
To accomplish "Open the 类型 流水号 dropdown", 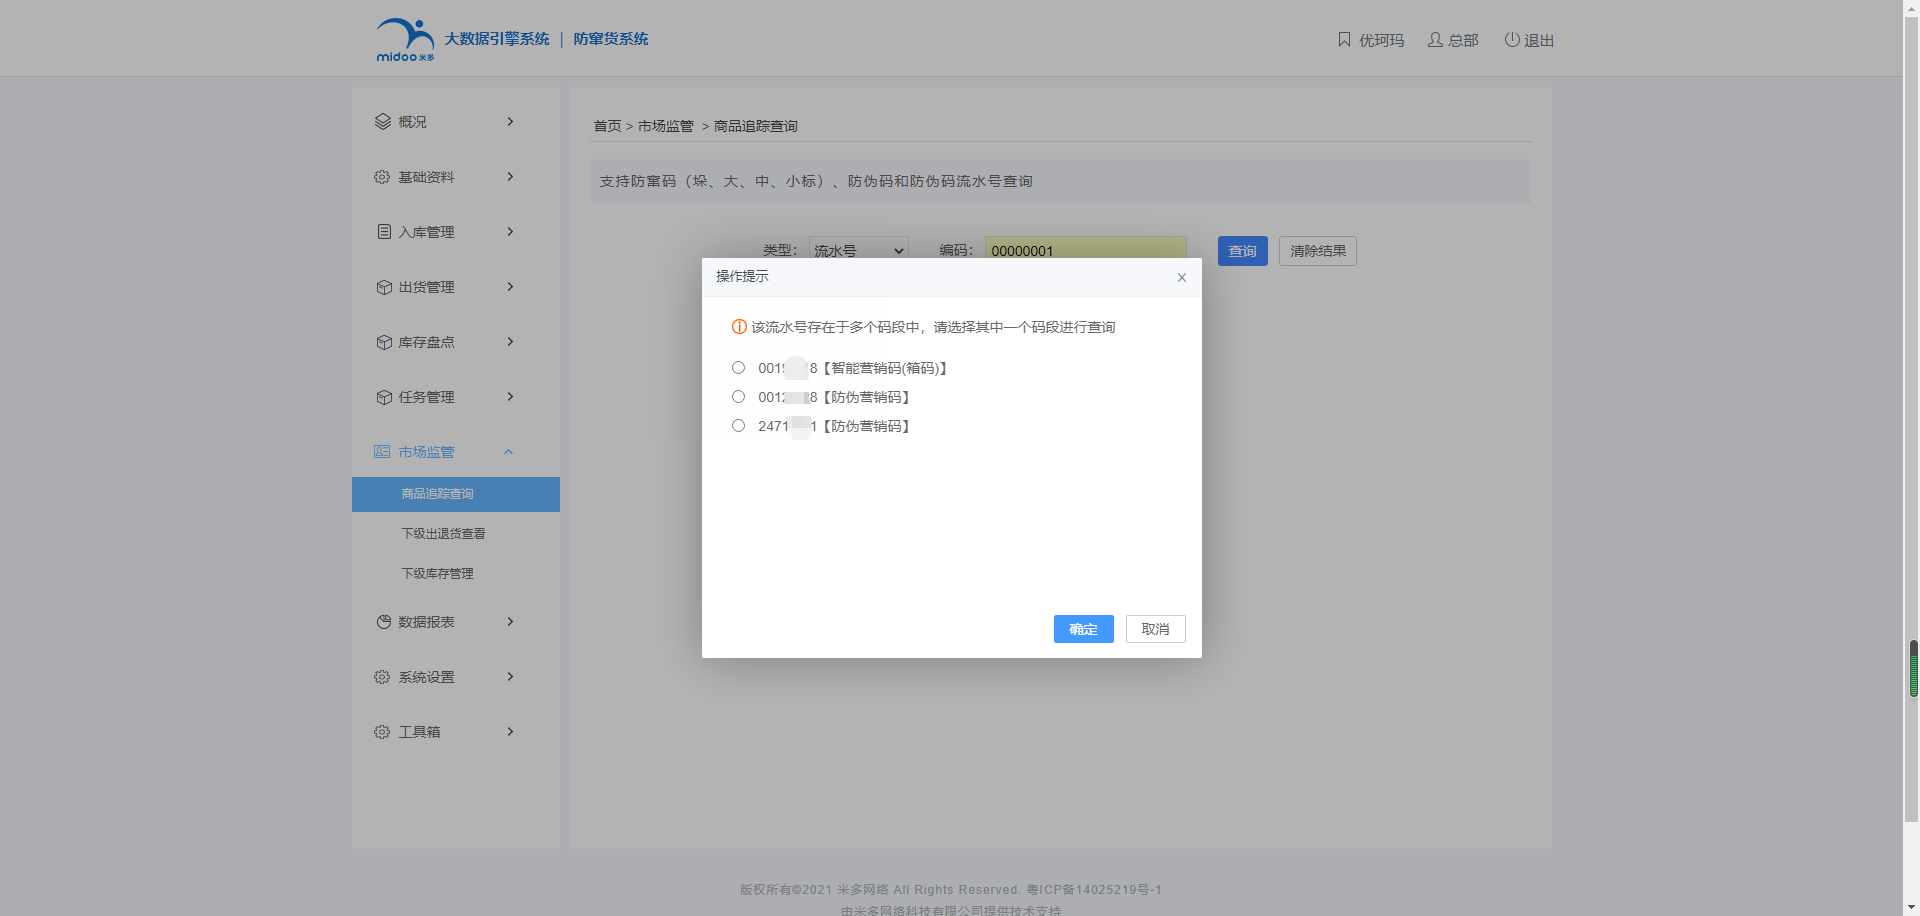I will (x=858, y=250).
